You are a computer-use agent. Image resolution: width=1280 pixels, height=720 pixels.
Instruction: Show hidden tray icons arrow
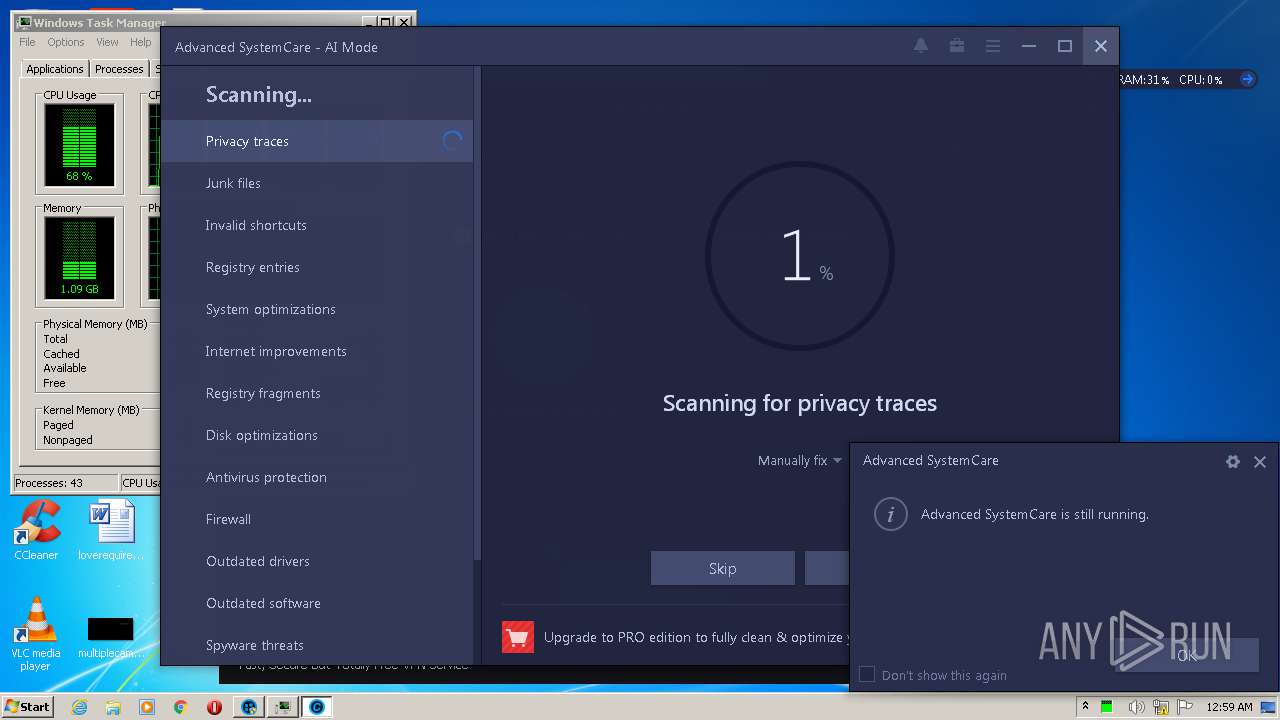[1085, 706]
